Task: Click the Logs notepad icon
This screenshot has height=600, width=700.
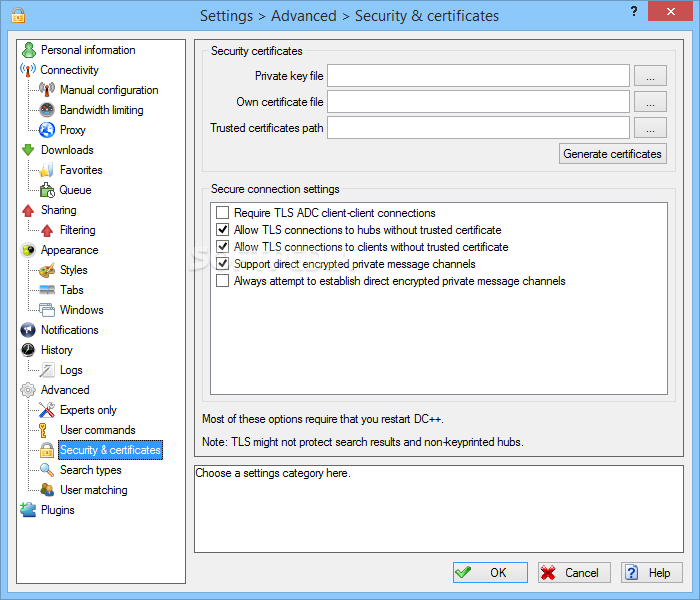Action: pyautogui.click(x=47, y=370)
